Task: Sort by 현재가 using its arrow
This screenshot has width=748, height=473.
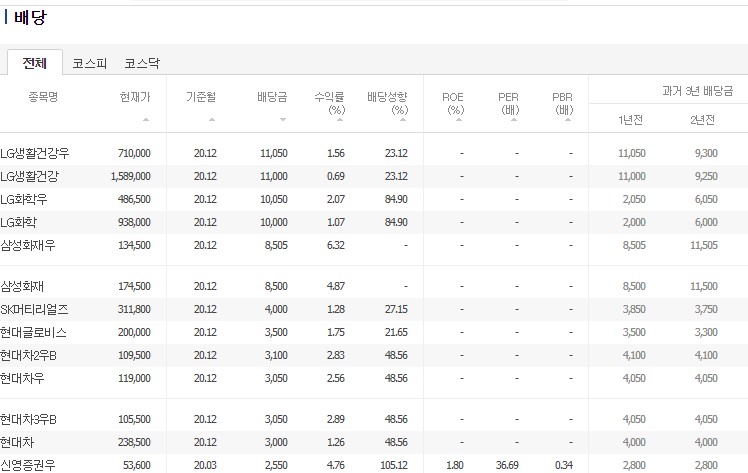Action: 146,120
